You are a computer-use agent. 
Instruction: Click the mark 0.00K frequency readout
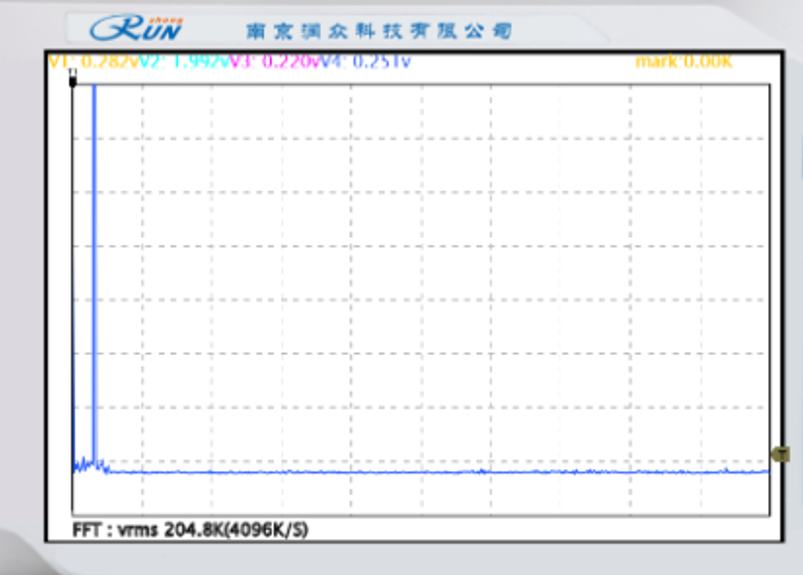[684, 62]
